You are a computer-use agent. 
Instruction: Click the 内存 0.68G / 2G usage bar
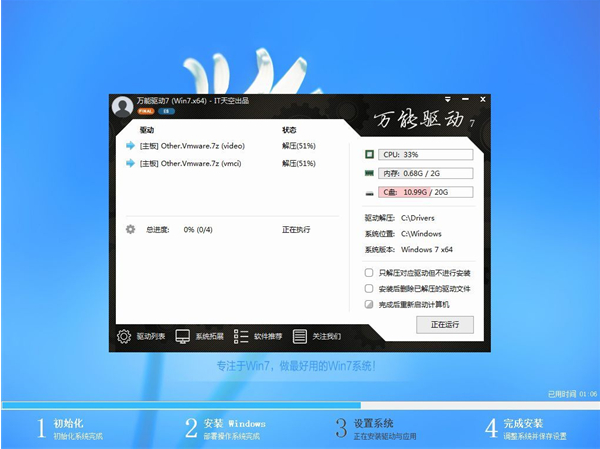pos(426,173)
